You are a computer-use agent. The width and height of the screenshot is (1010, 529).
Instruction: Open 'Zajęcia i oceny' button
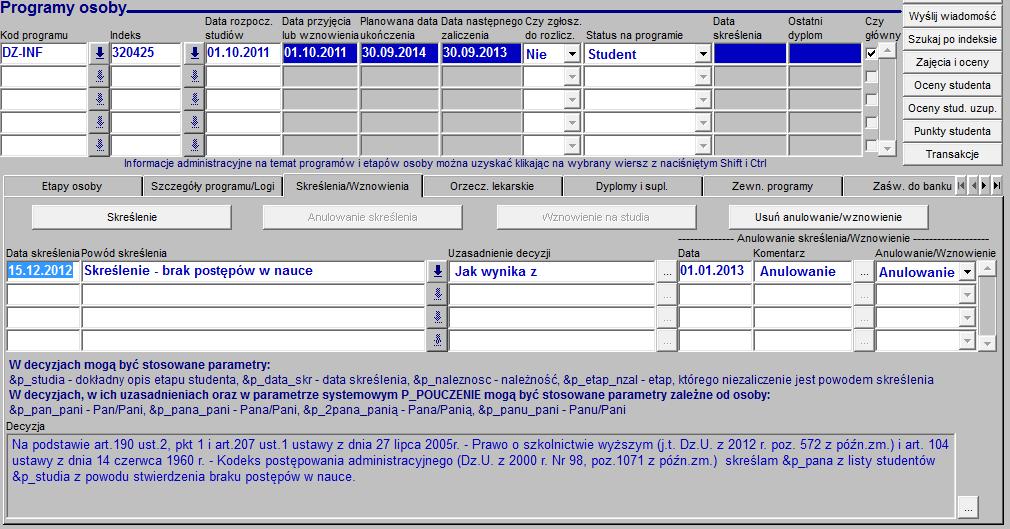tap(952, 63)
